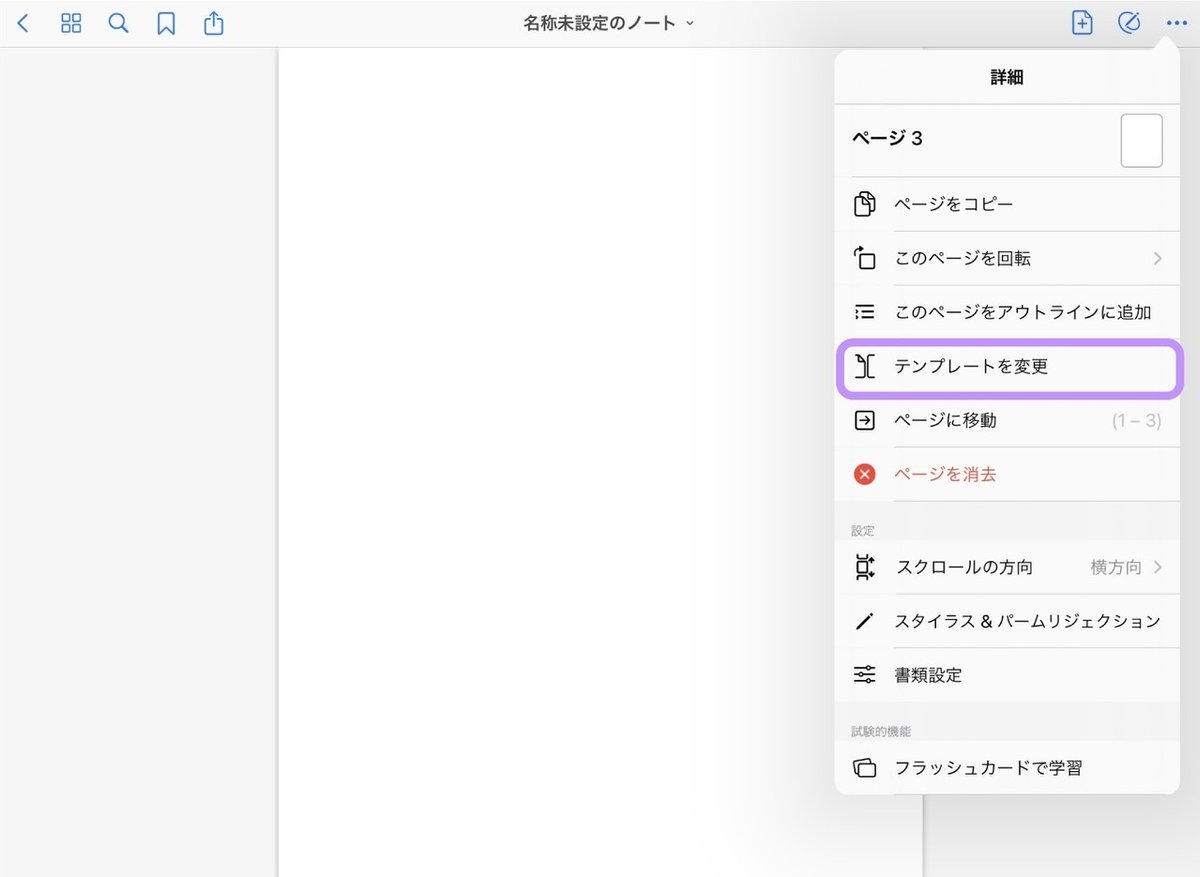Screen dimensions: 1200x877
Task: Open the search tool
Action: tap(117, 22)
